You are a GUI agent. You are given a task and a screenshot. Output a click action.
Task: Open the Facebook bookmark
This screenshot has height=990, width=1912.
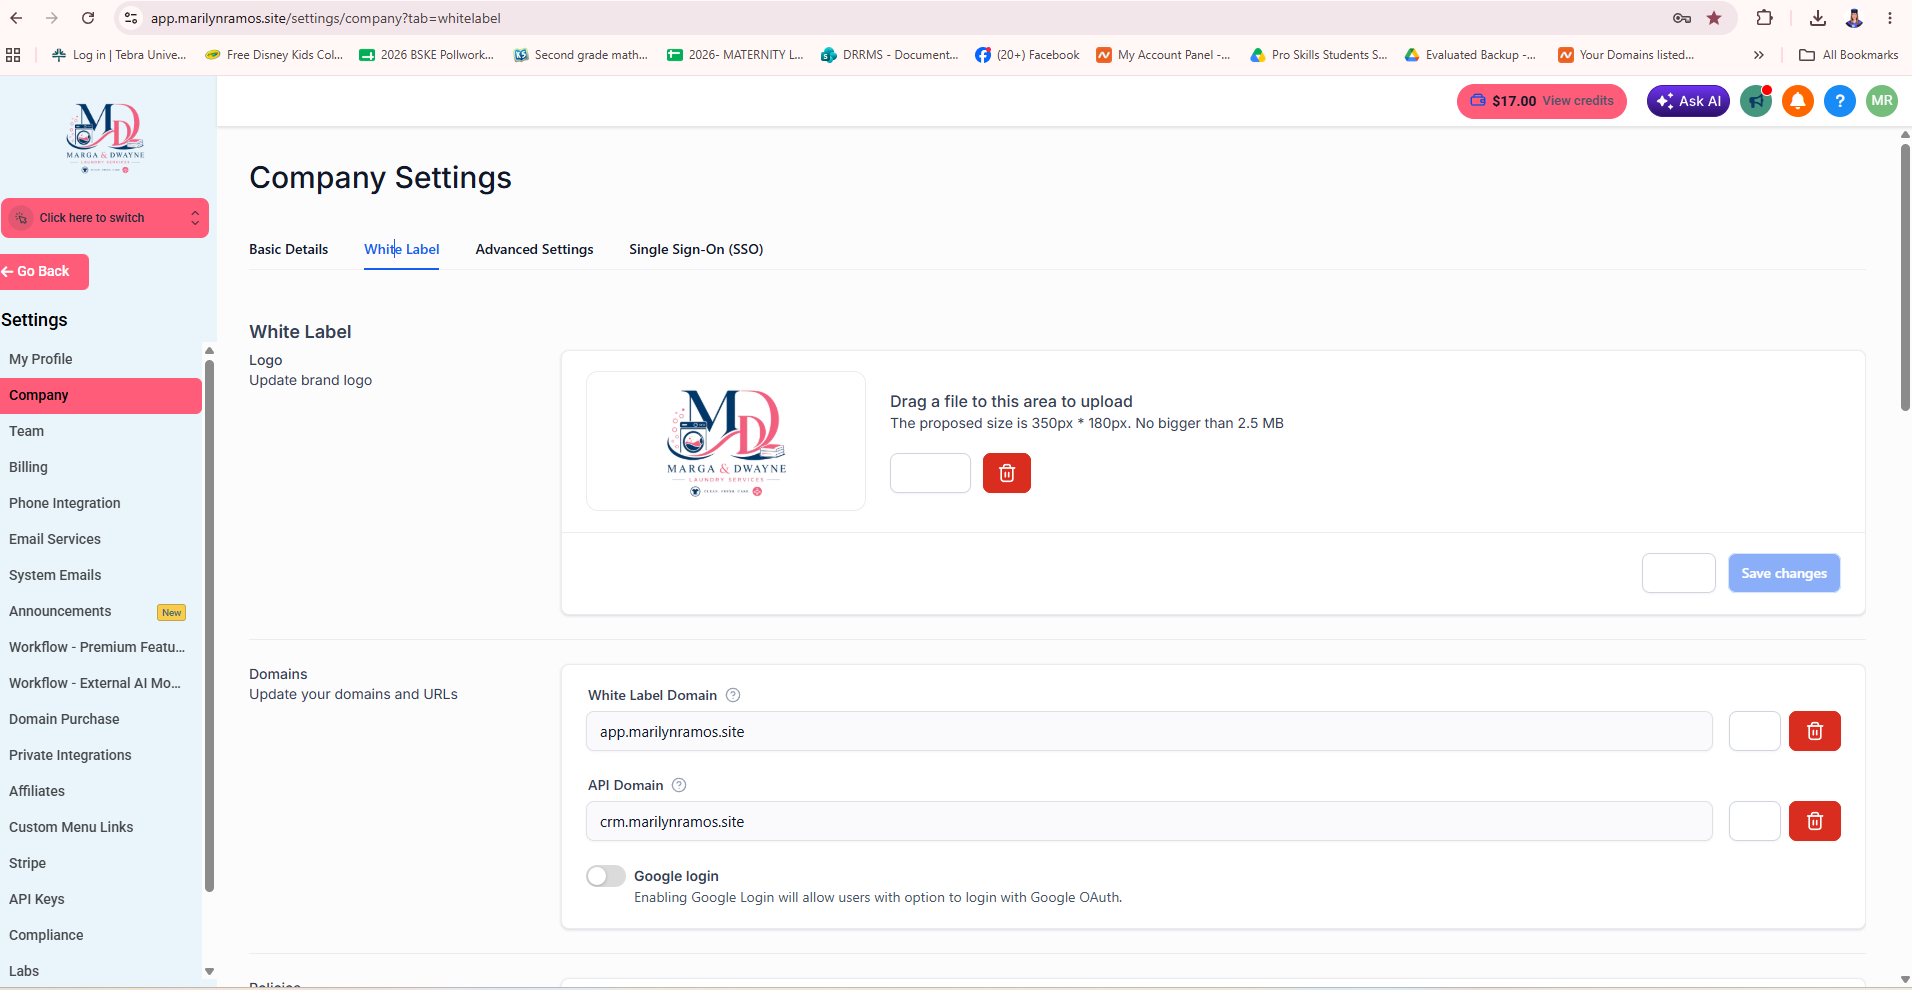[1027, 55]
